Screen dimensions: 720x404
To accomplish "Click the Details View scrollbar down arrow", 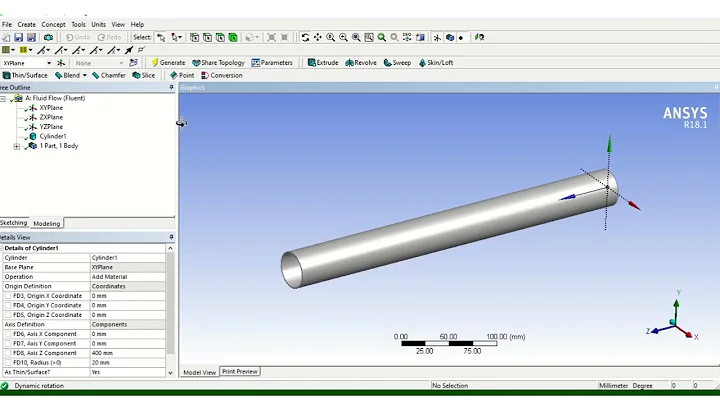I will coord(170,373).
